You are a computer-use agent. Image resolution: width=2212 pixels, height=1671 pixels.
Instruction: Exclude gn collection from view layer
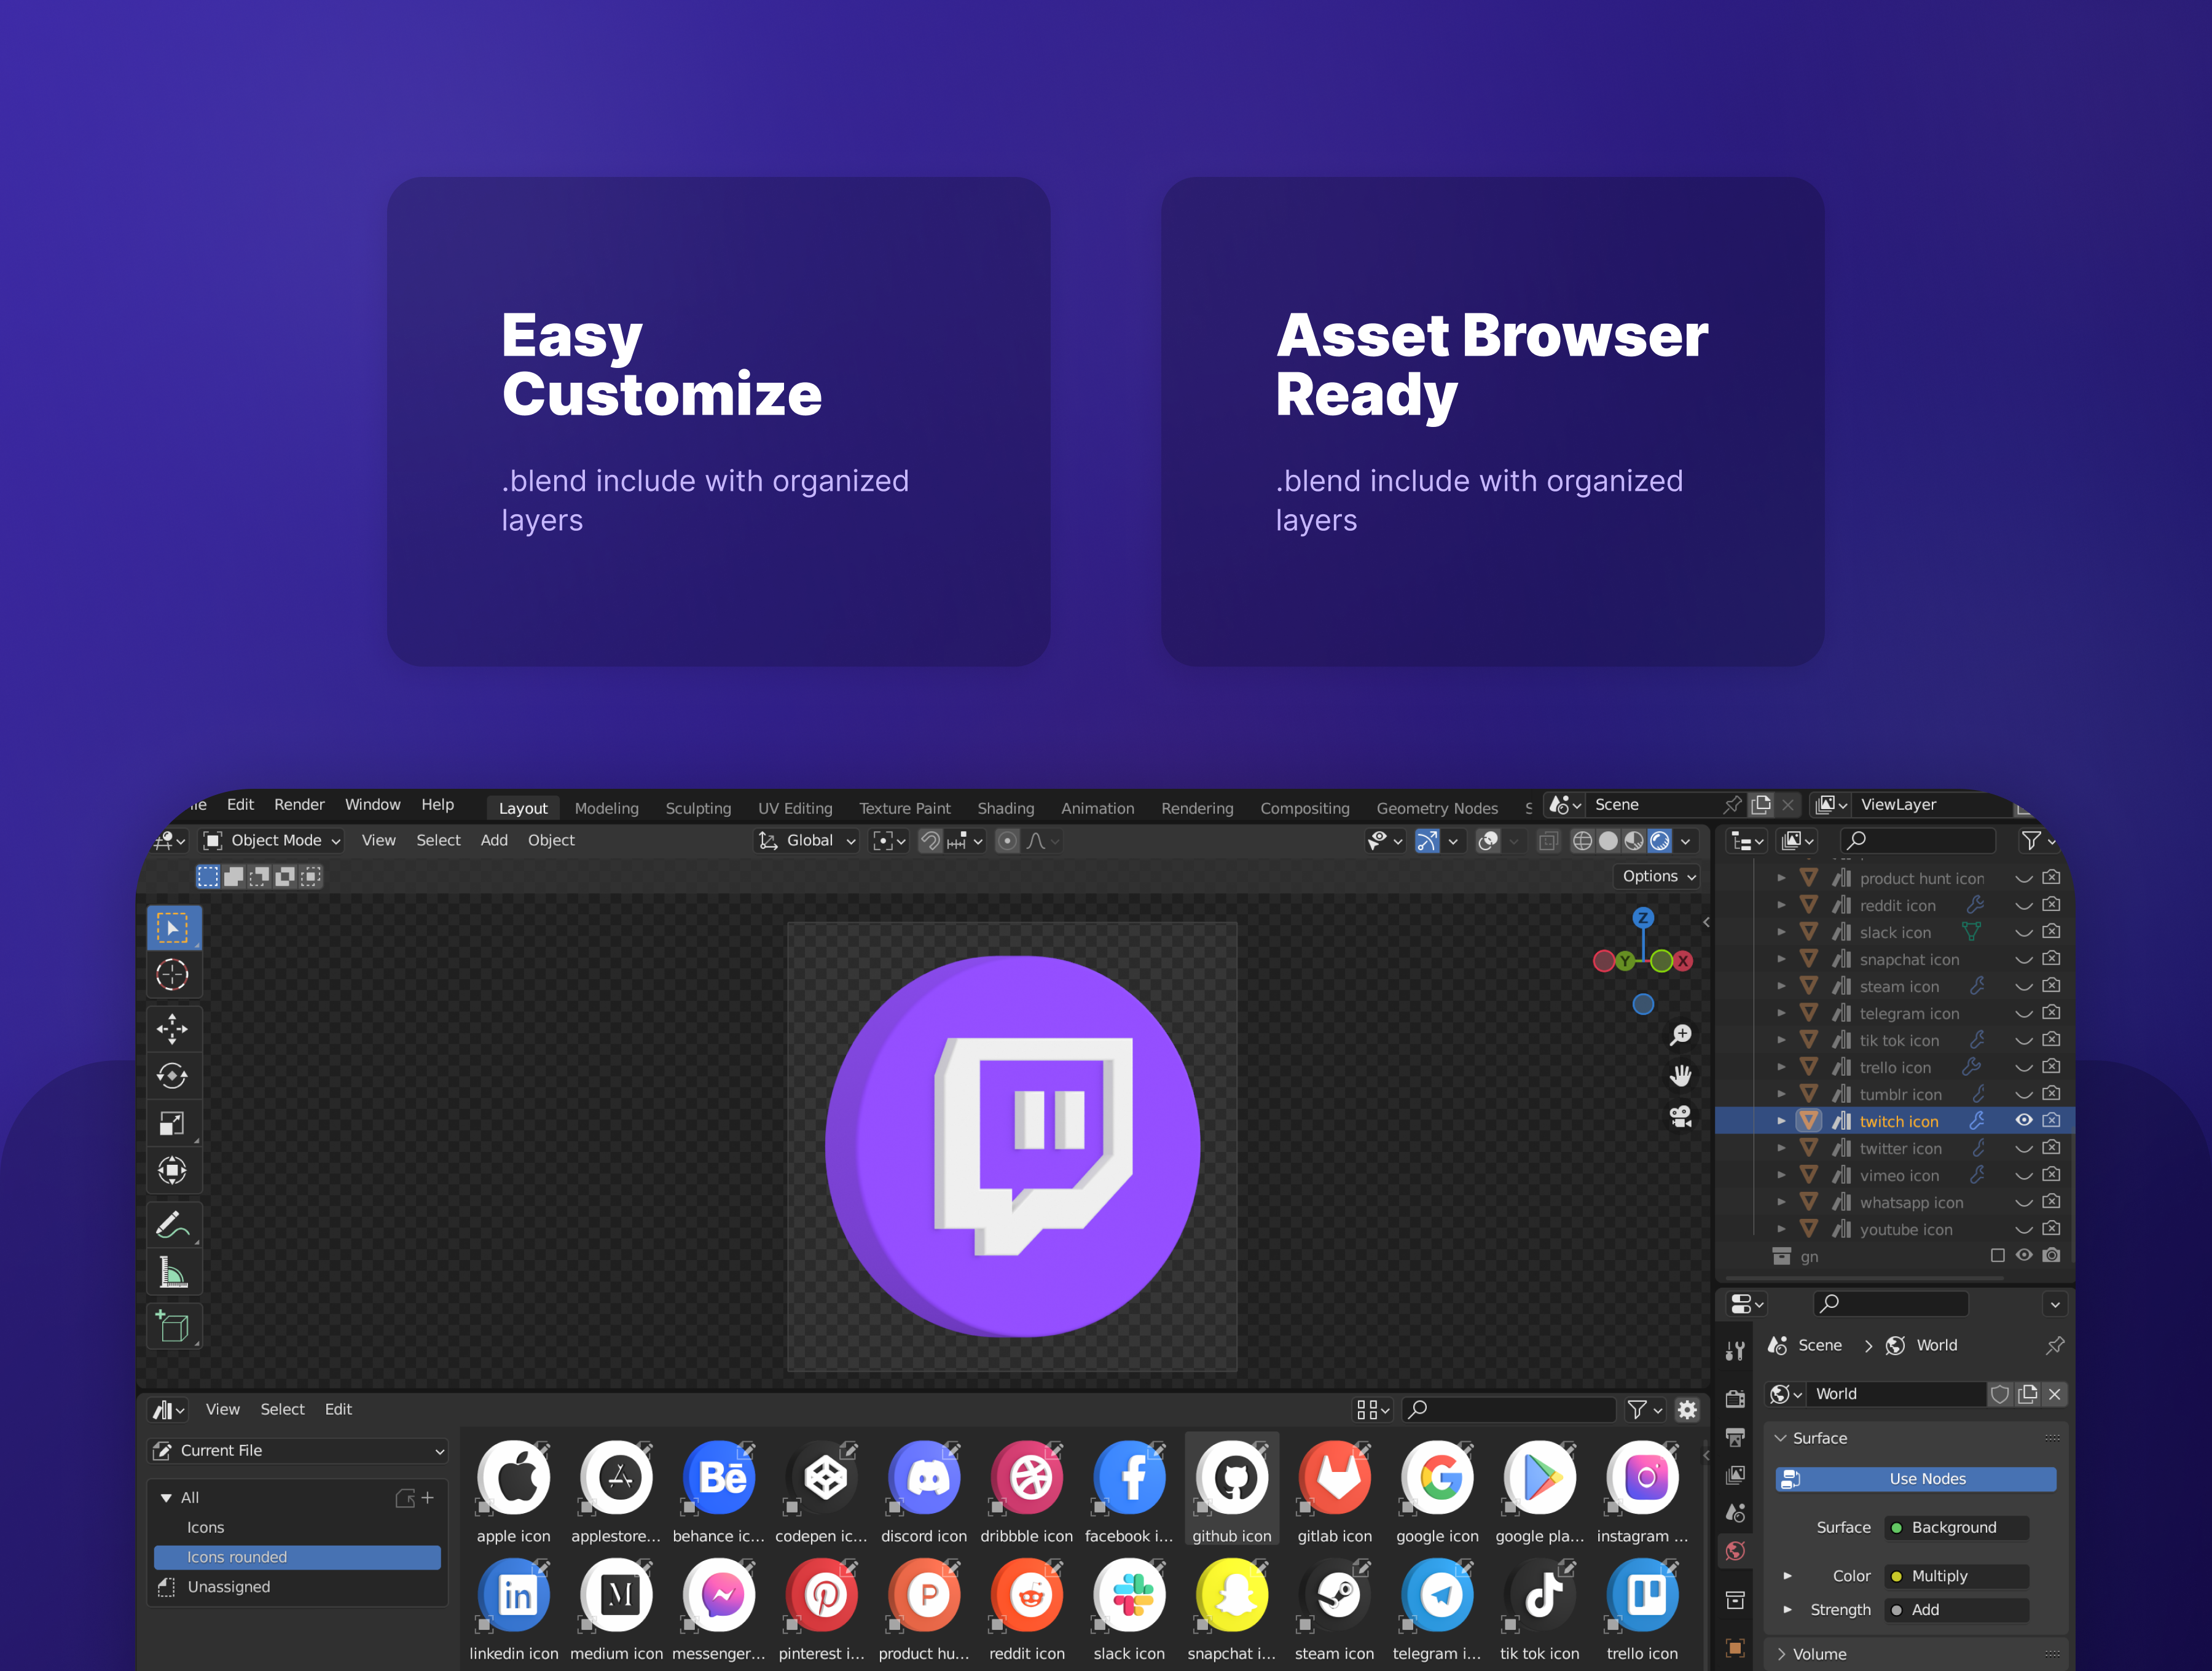pyautogui.click(x=1998, y=1255)
